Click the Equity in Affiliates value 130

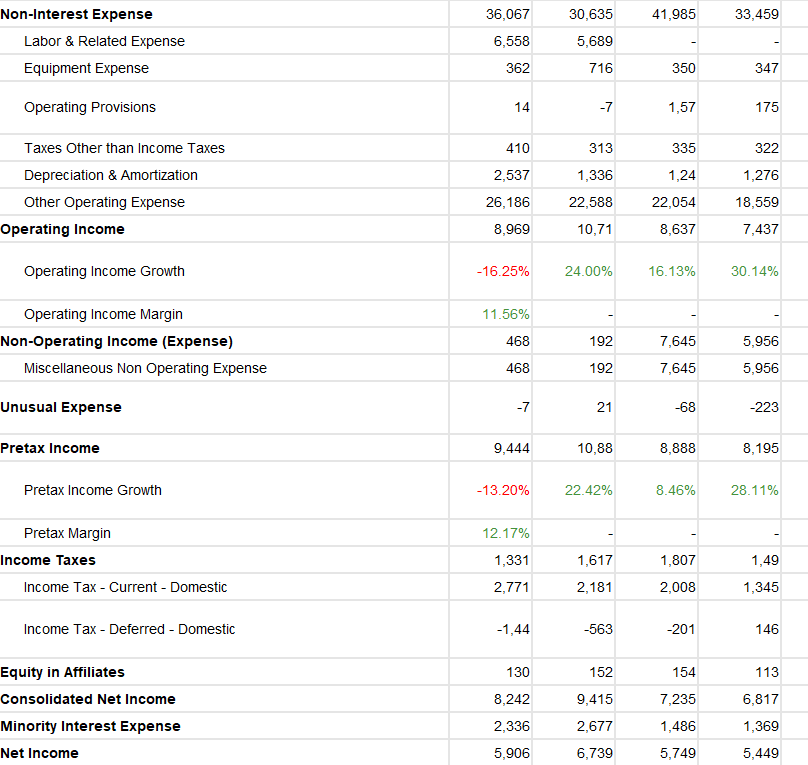[519, 671]
